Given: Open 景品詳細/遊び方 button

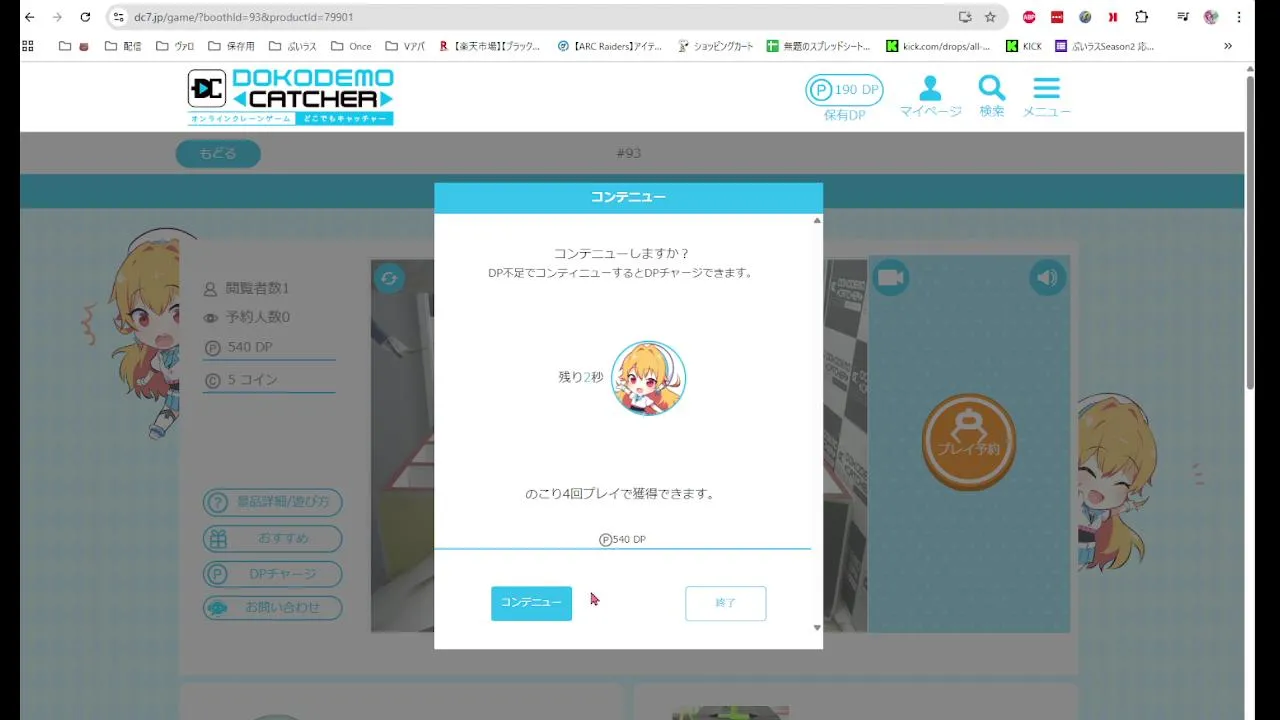Looking at the screenshot, I should point(272,502).
